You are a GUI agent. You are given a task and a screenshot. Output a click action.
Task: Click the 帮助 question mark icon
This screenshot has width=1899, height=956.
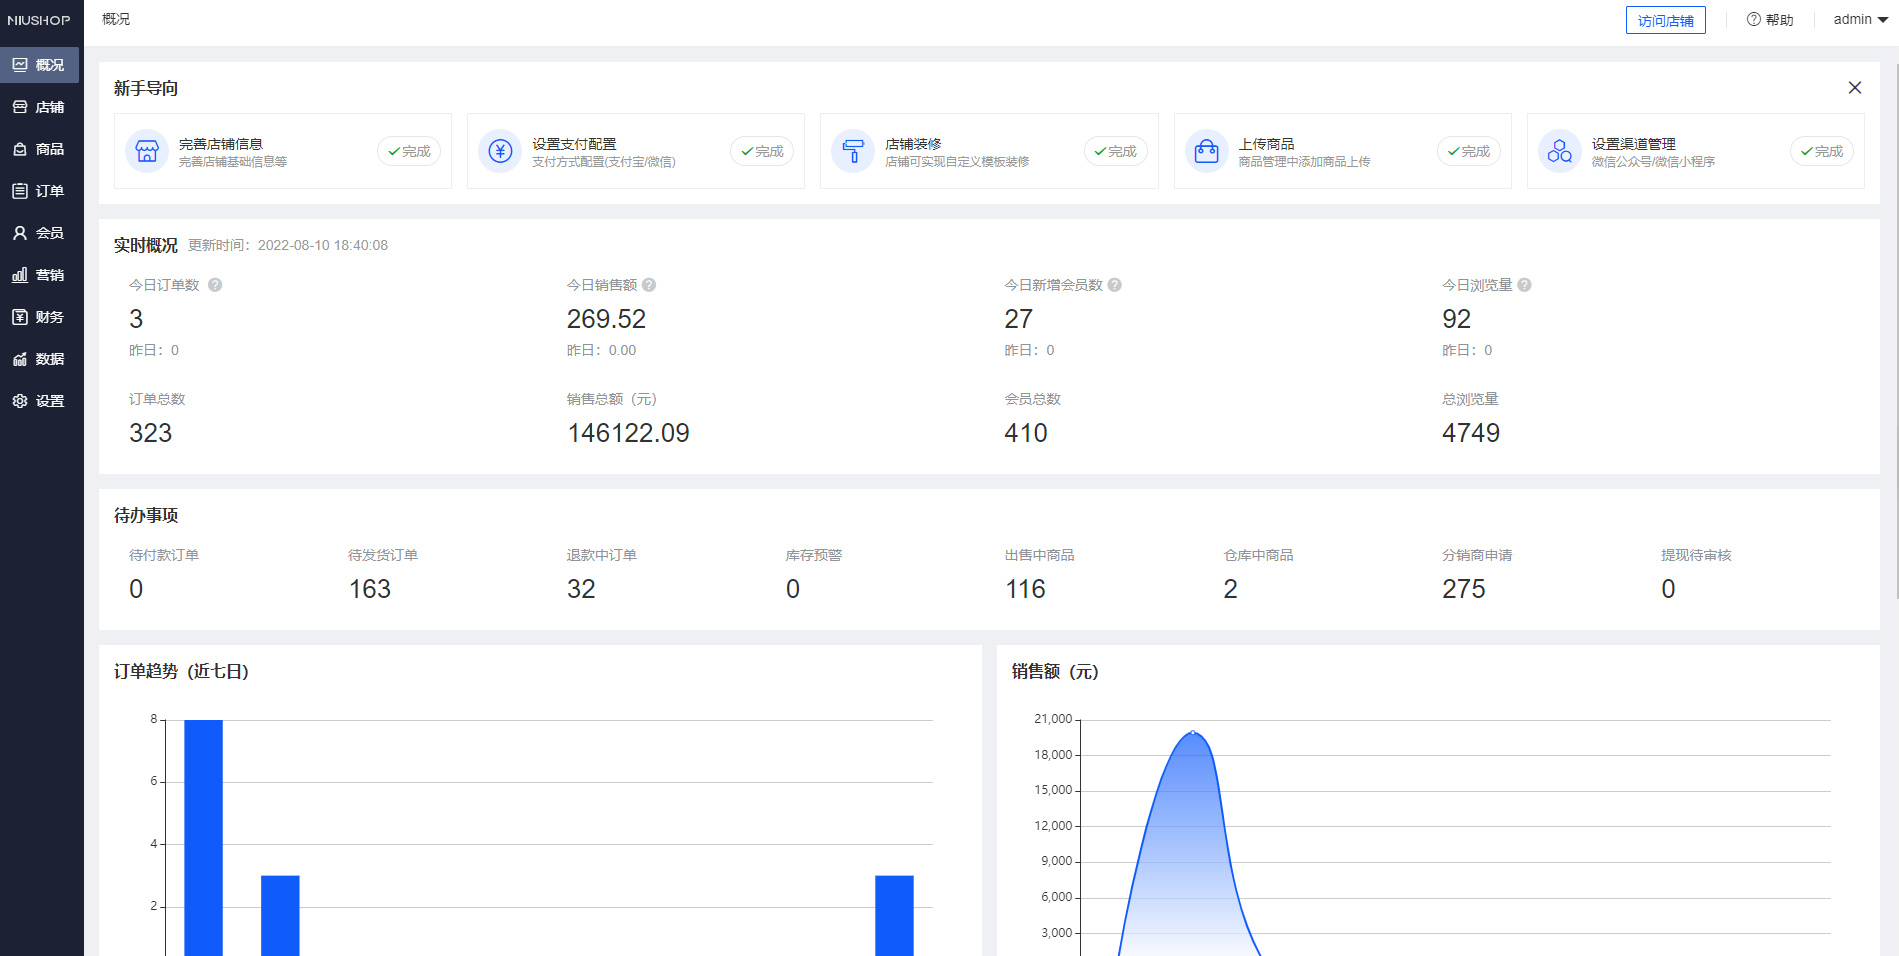click(1752, 19)
